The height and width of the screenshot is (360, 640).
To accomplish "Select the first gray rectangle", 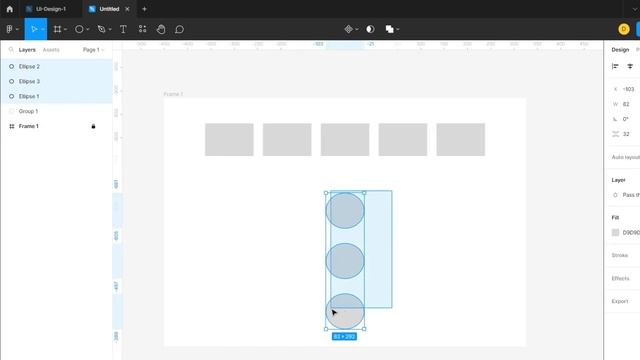I will coord(229,140).
